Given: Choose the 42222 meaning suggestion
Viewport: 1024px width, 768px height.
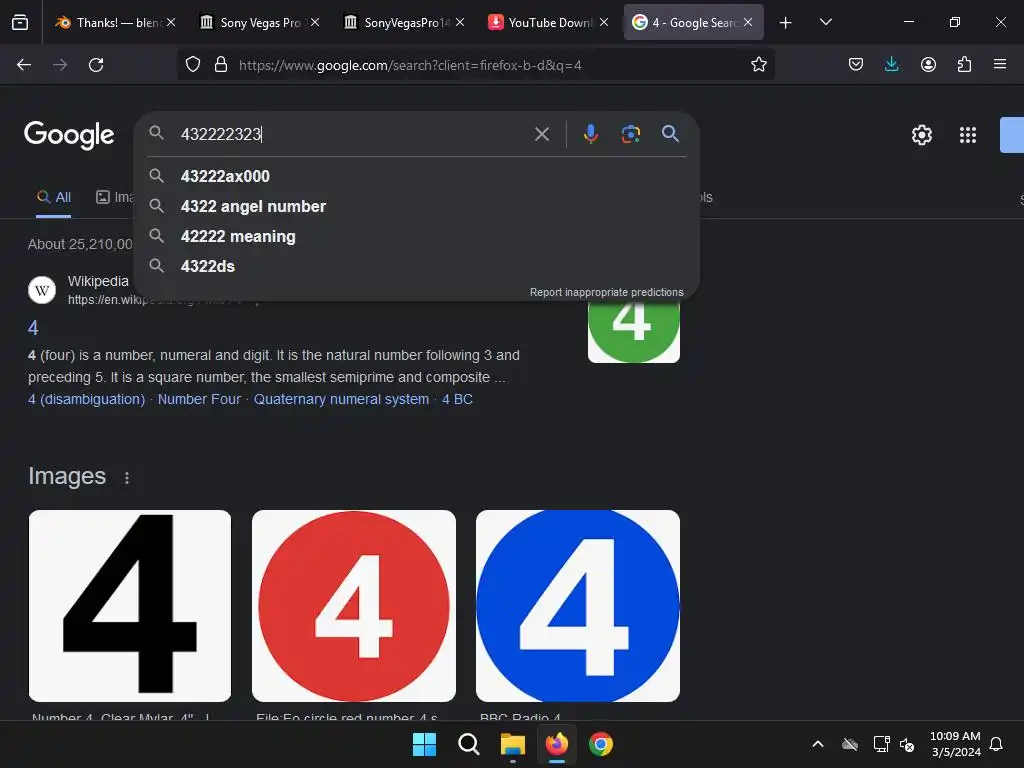Looking at the screenshot, I should tap(416, 236).
